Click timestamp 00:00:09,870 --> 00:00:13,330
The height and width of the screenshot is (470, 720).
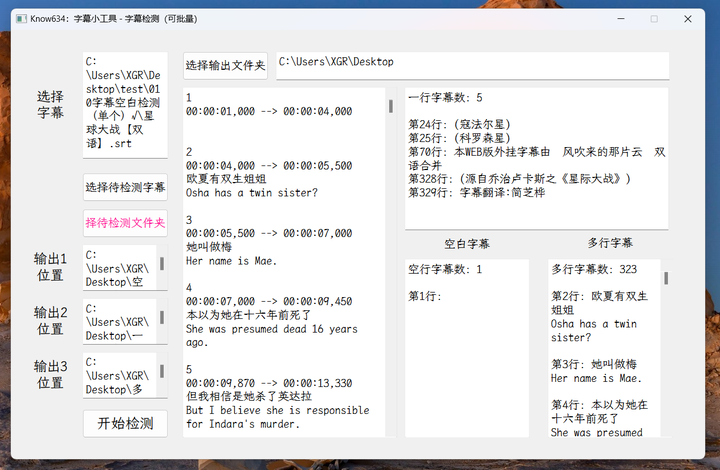click(x=269, y=383)
